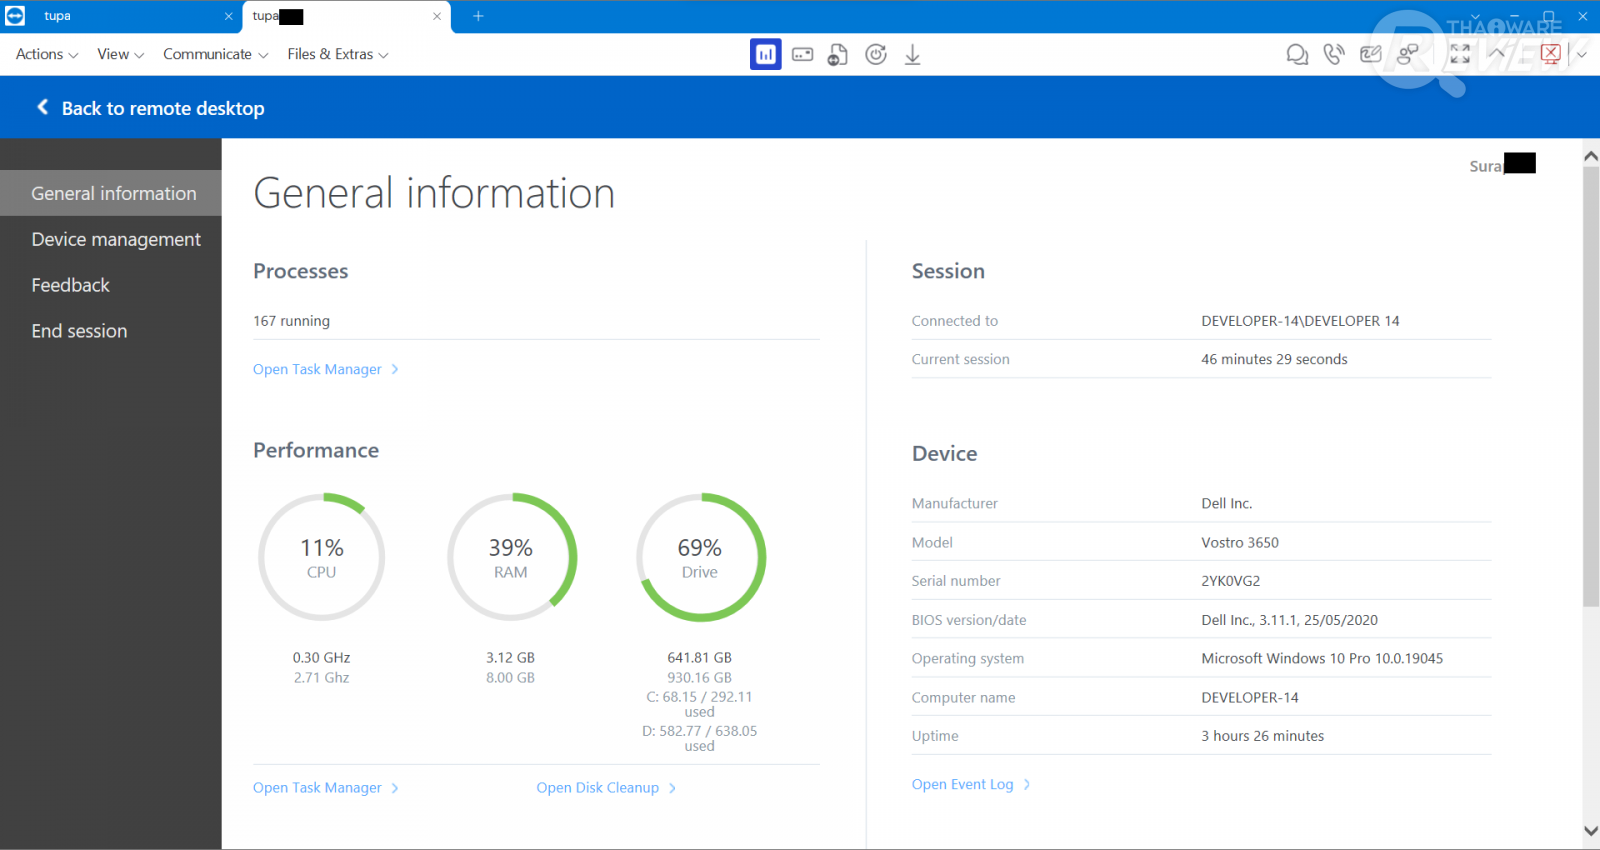This screenshot has width=1600, height=850.
Task: Close the active white session tab
Action: [437, 16]
